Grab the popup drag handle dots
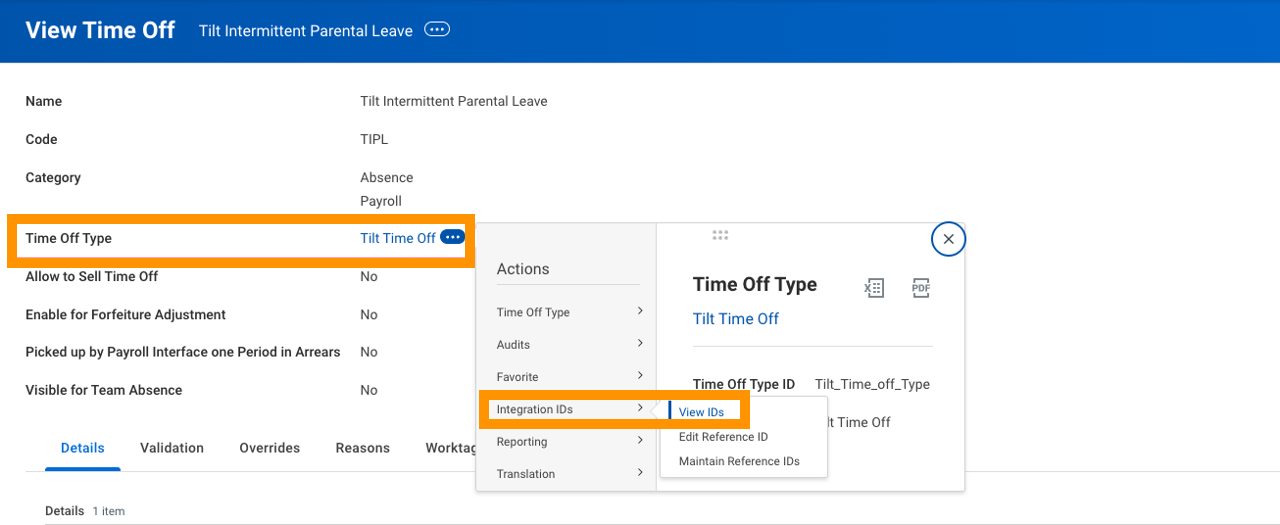This screenshot has width=1280, height=525. [x=720, y=235]
